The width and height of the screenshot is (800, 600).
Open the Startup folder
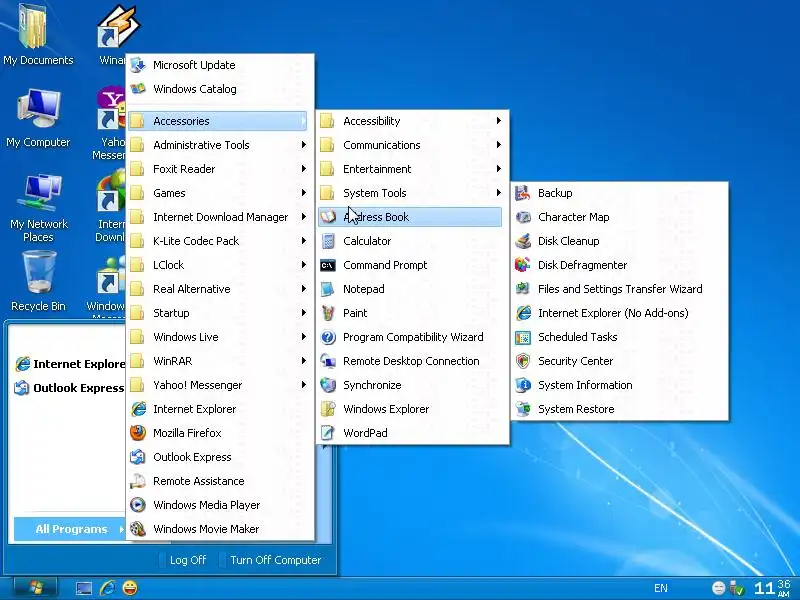click(x=218, y=313)
